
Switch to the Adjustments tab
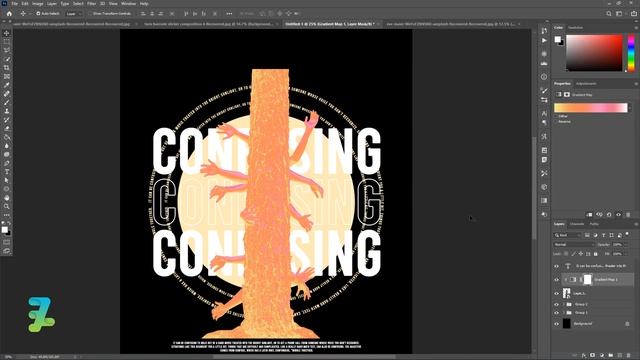586,84
